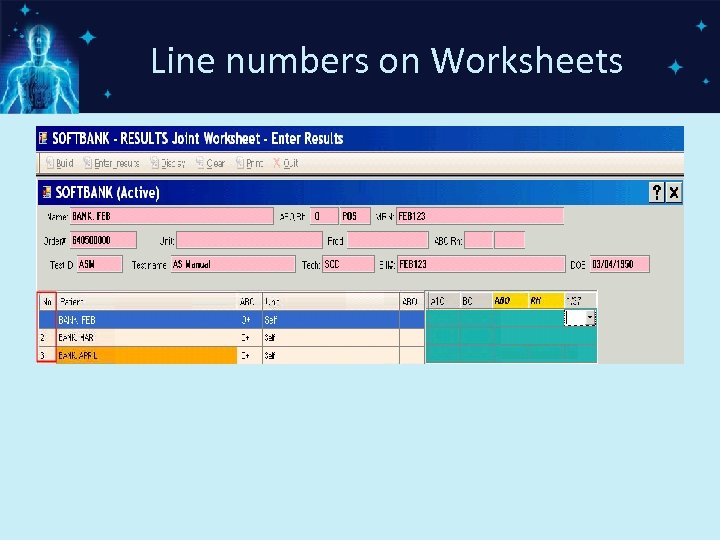Click the empty Prod input field
The width and height of the screenshot is (720, 540).
pos(388,240)
